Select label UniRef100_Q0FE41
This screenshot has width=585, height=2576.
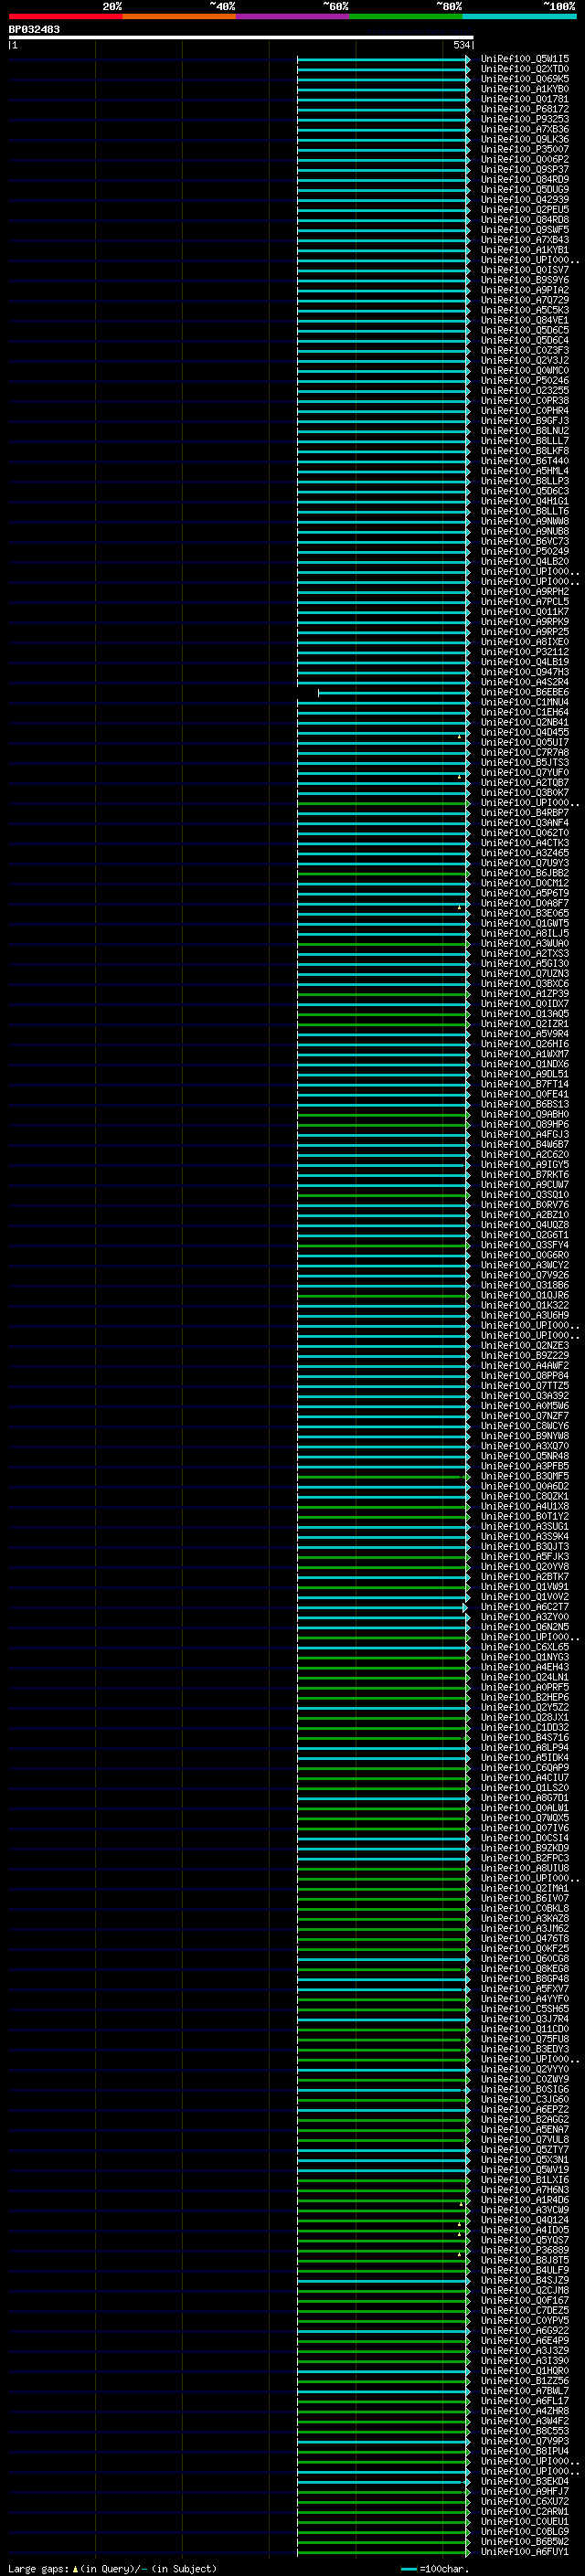tap(525, 1094)
